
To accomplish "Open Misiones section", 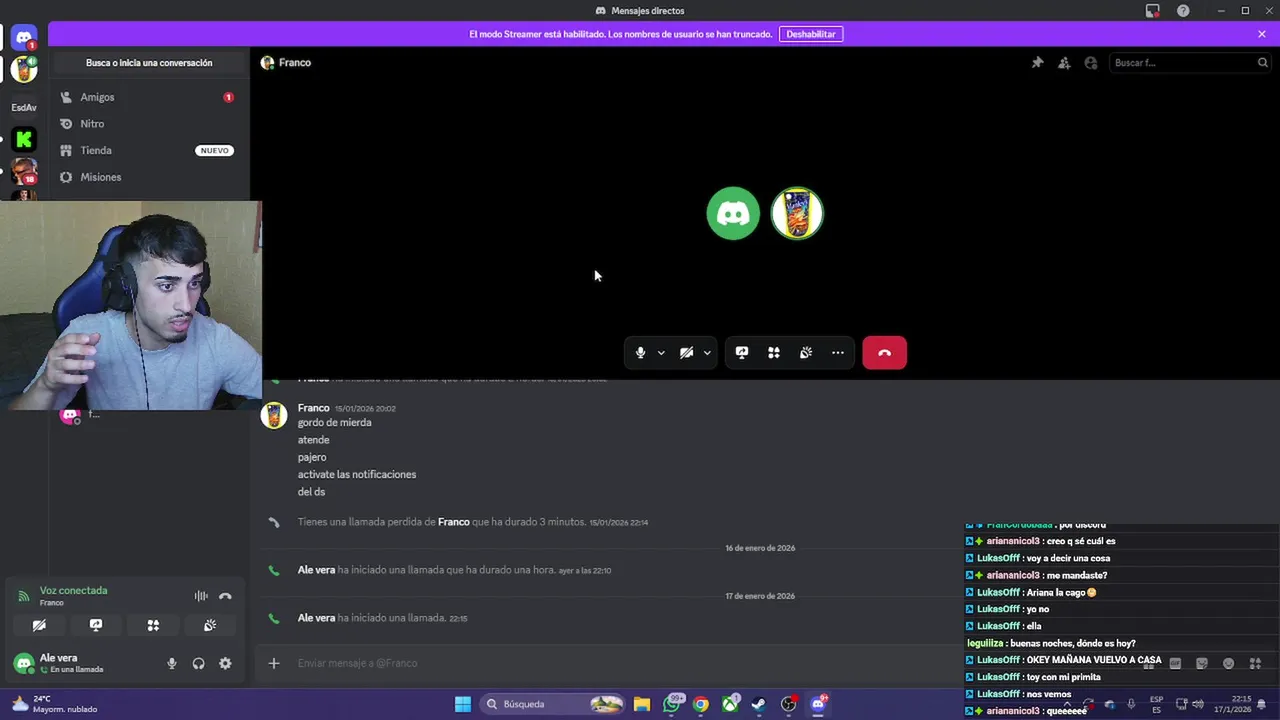I will tap(147, 177).
